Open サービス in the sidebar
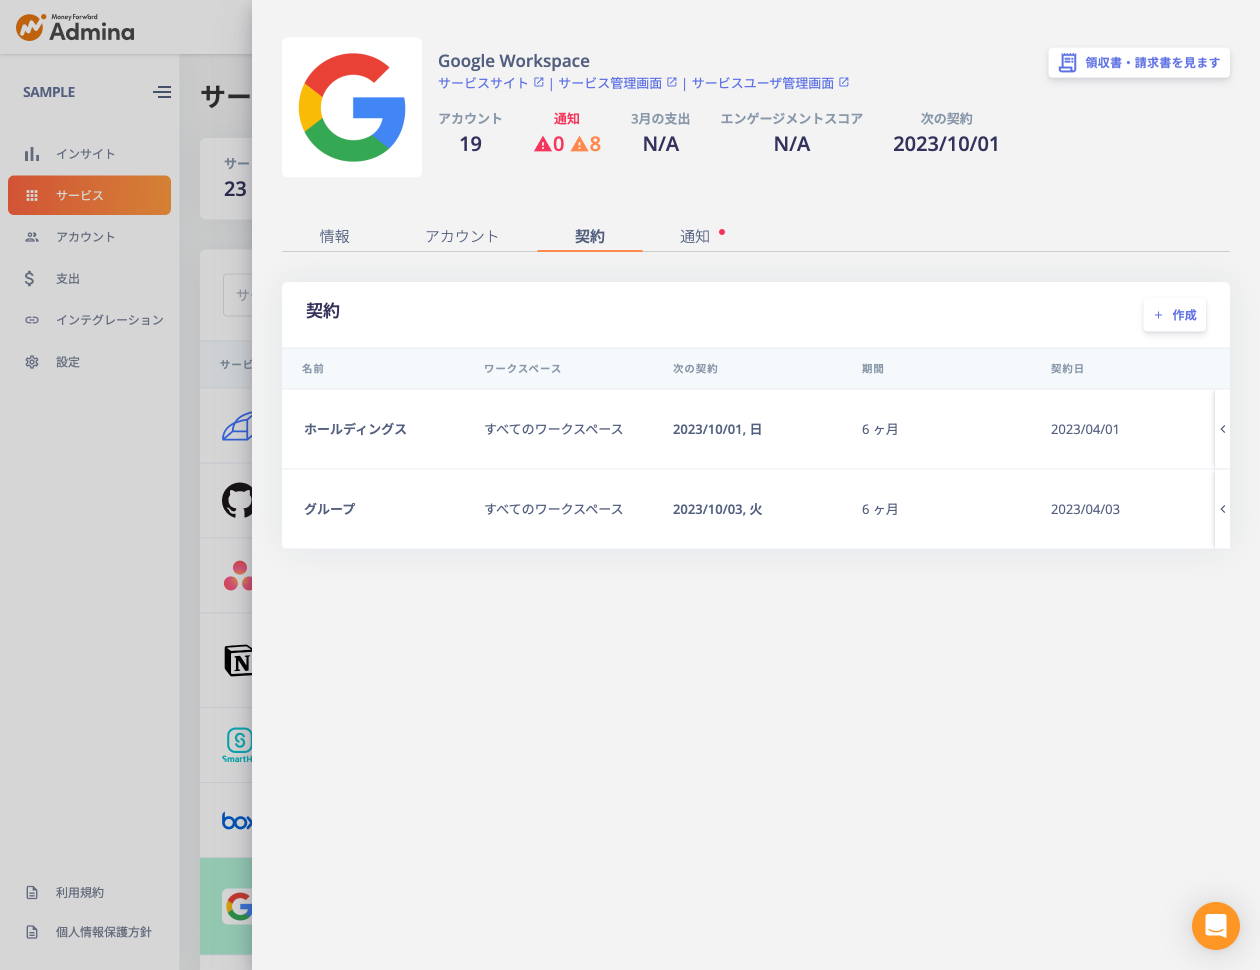Image resolution: width=1260 pixels, height=970 pixels. tap(89, 195)
